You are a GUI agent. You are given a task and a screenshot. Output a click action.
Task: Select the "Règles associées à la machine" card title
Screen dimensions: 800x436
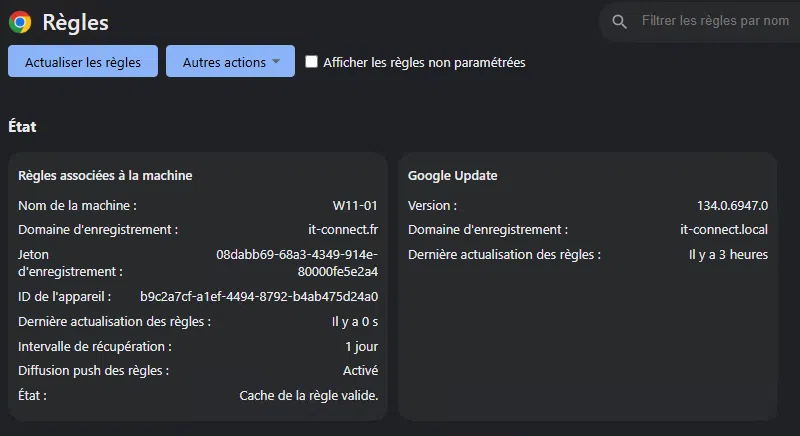pos(105,176)
